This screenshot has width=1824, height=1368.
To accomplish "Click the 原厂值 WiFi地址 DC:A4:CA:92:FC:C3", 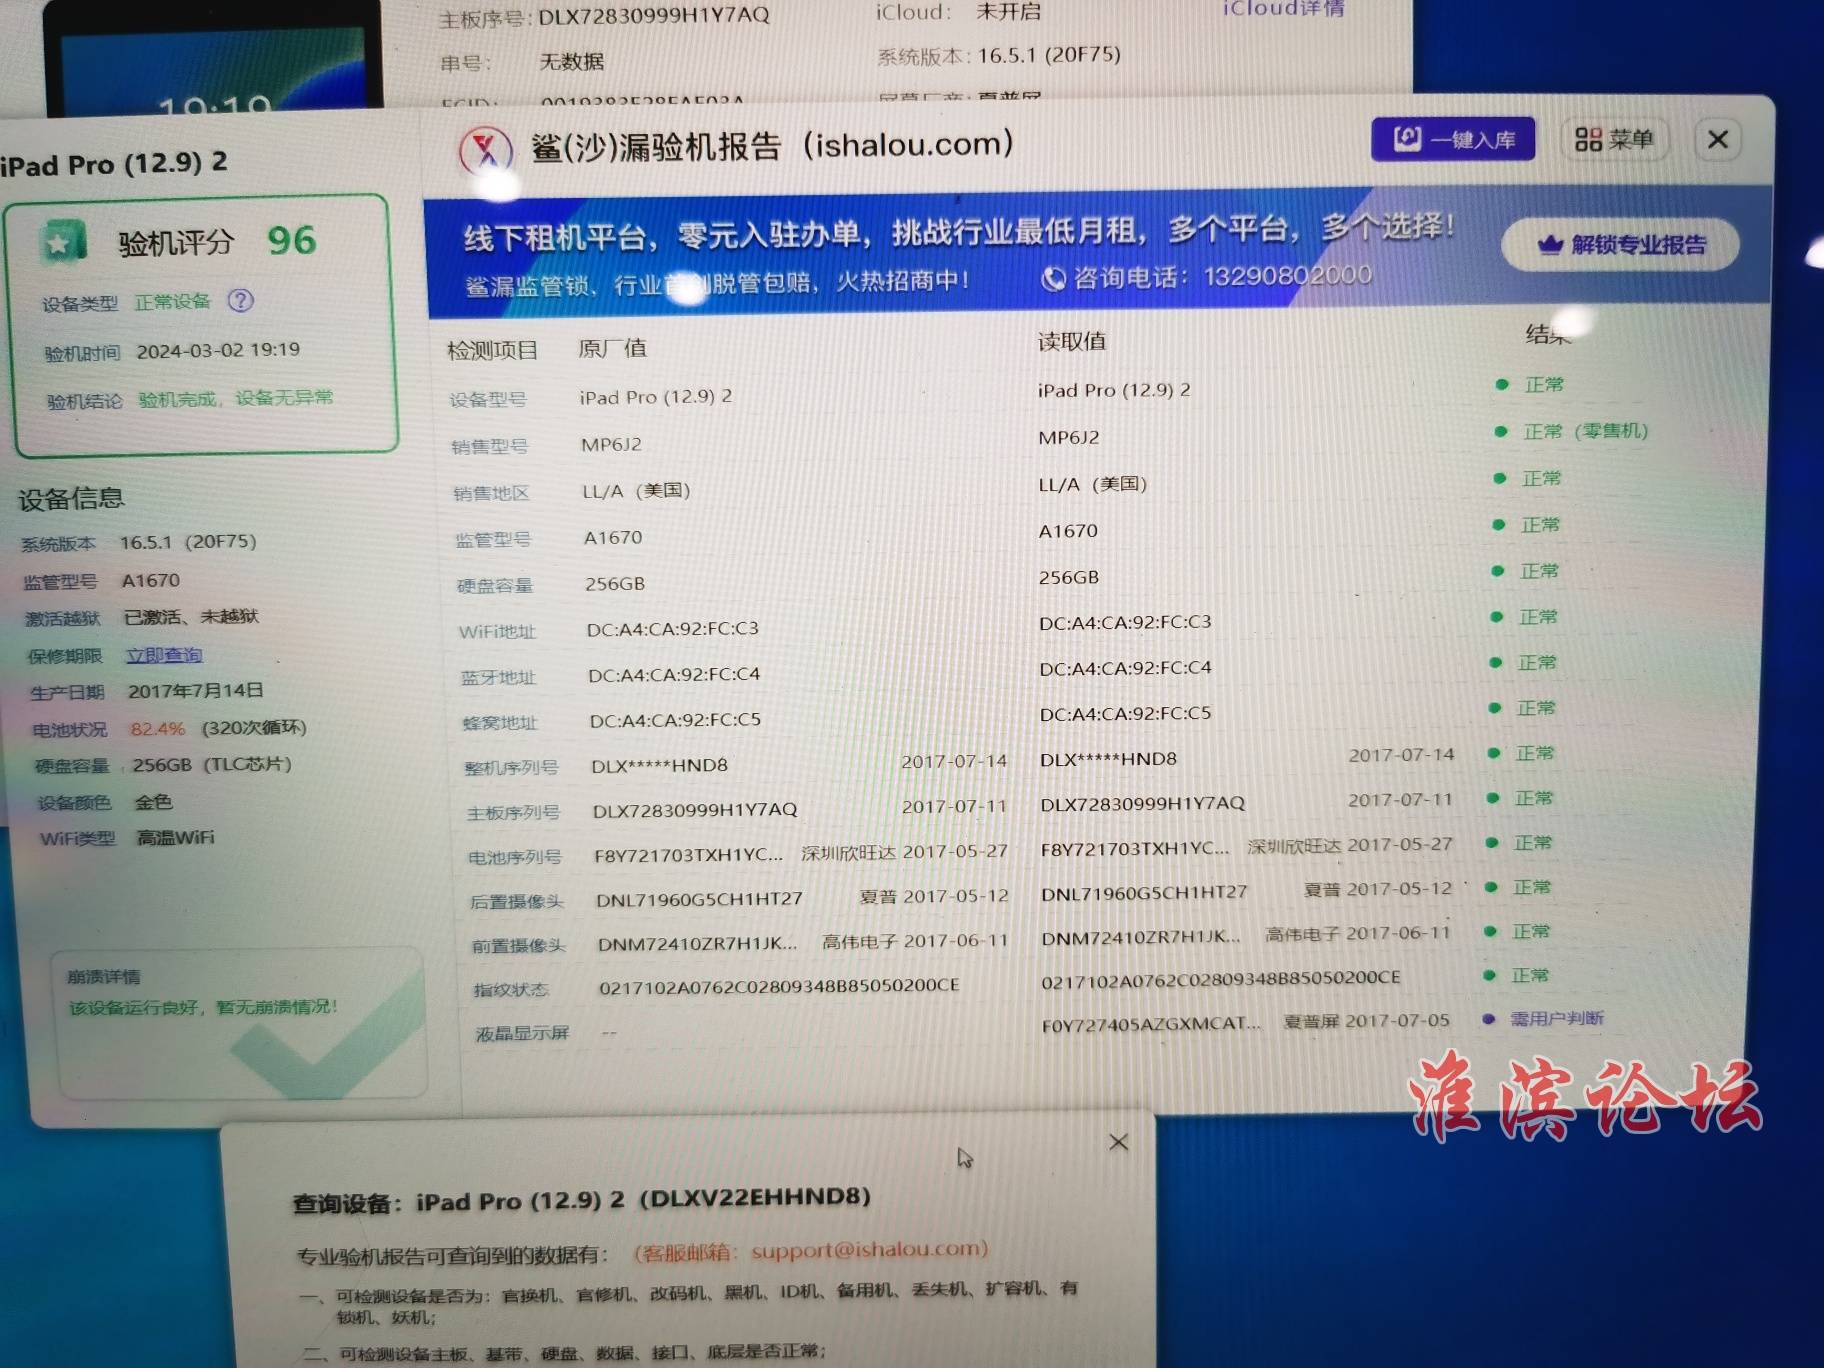I will click(x=673, y=629).
